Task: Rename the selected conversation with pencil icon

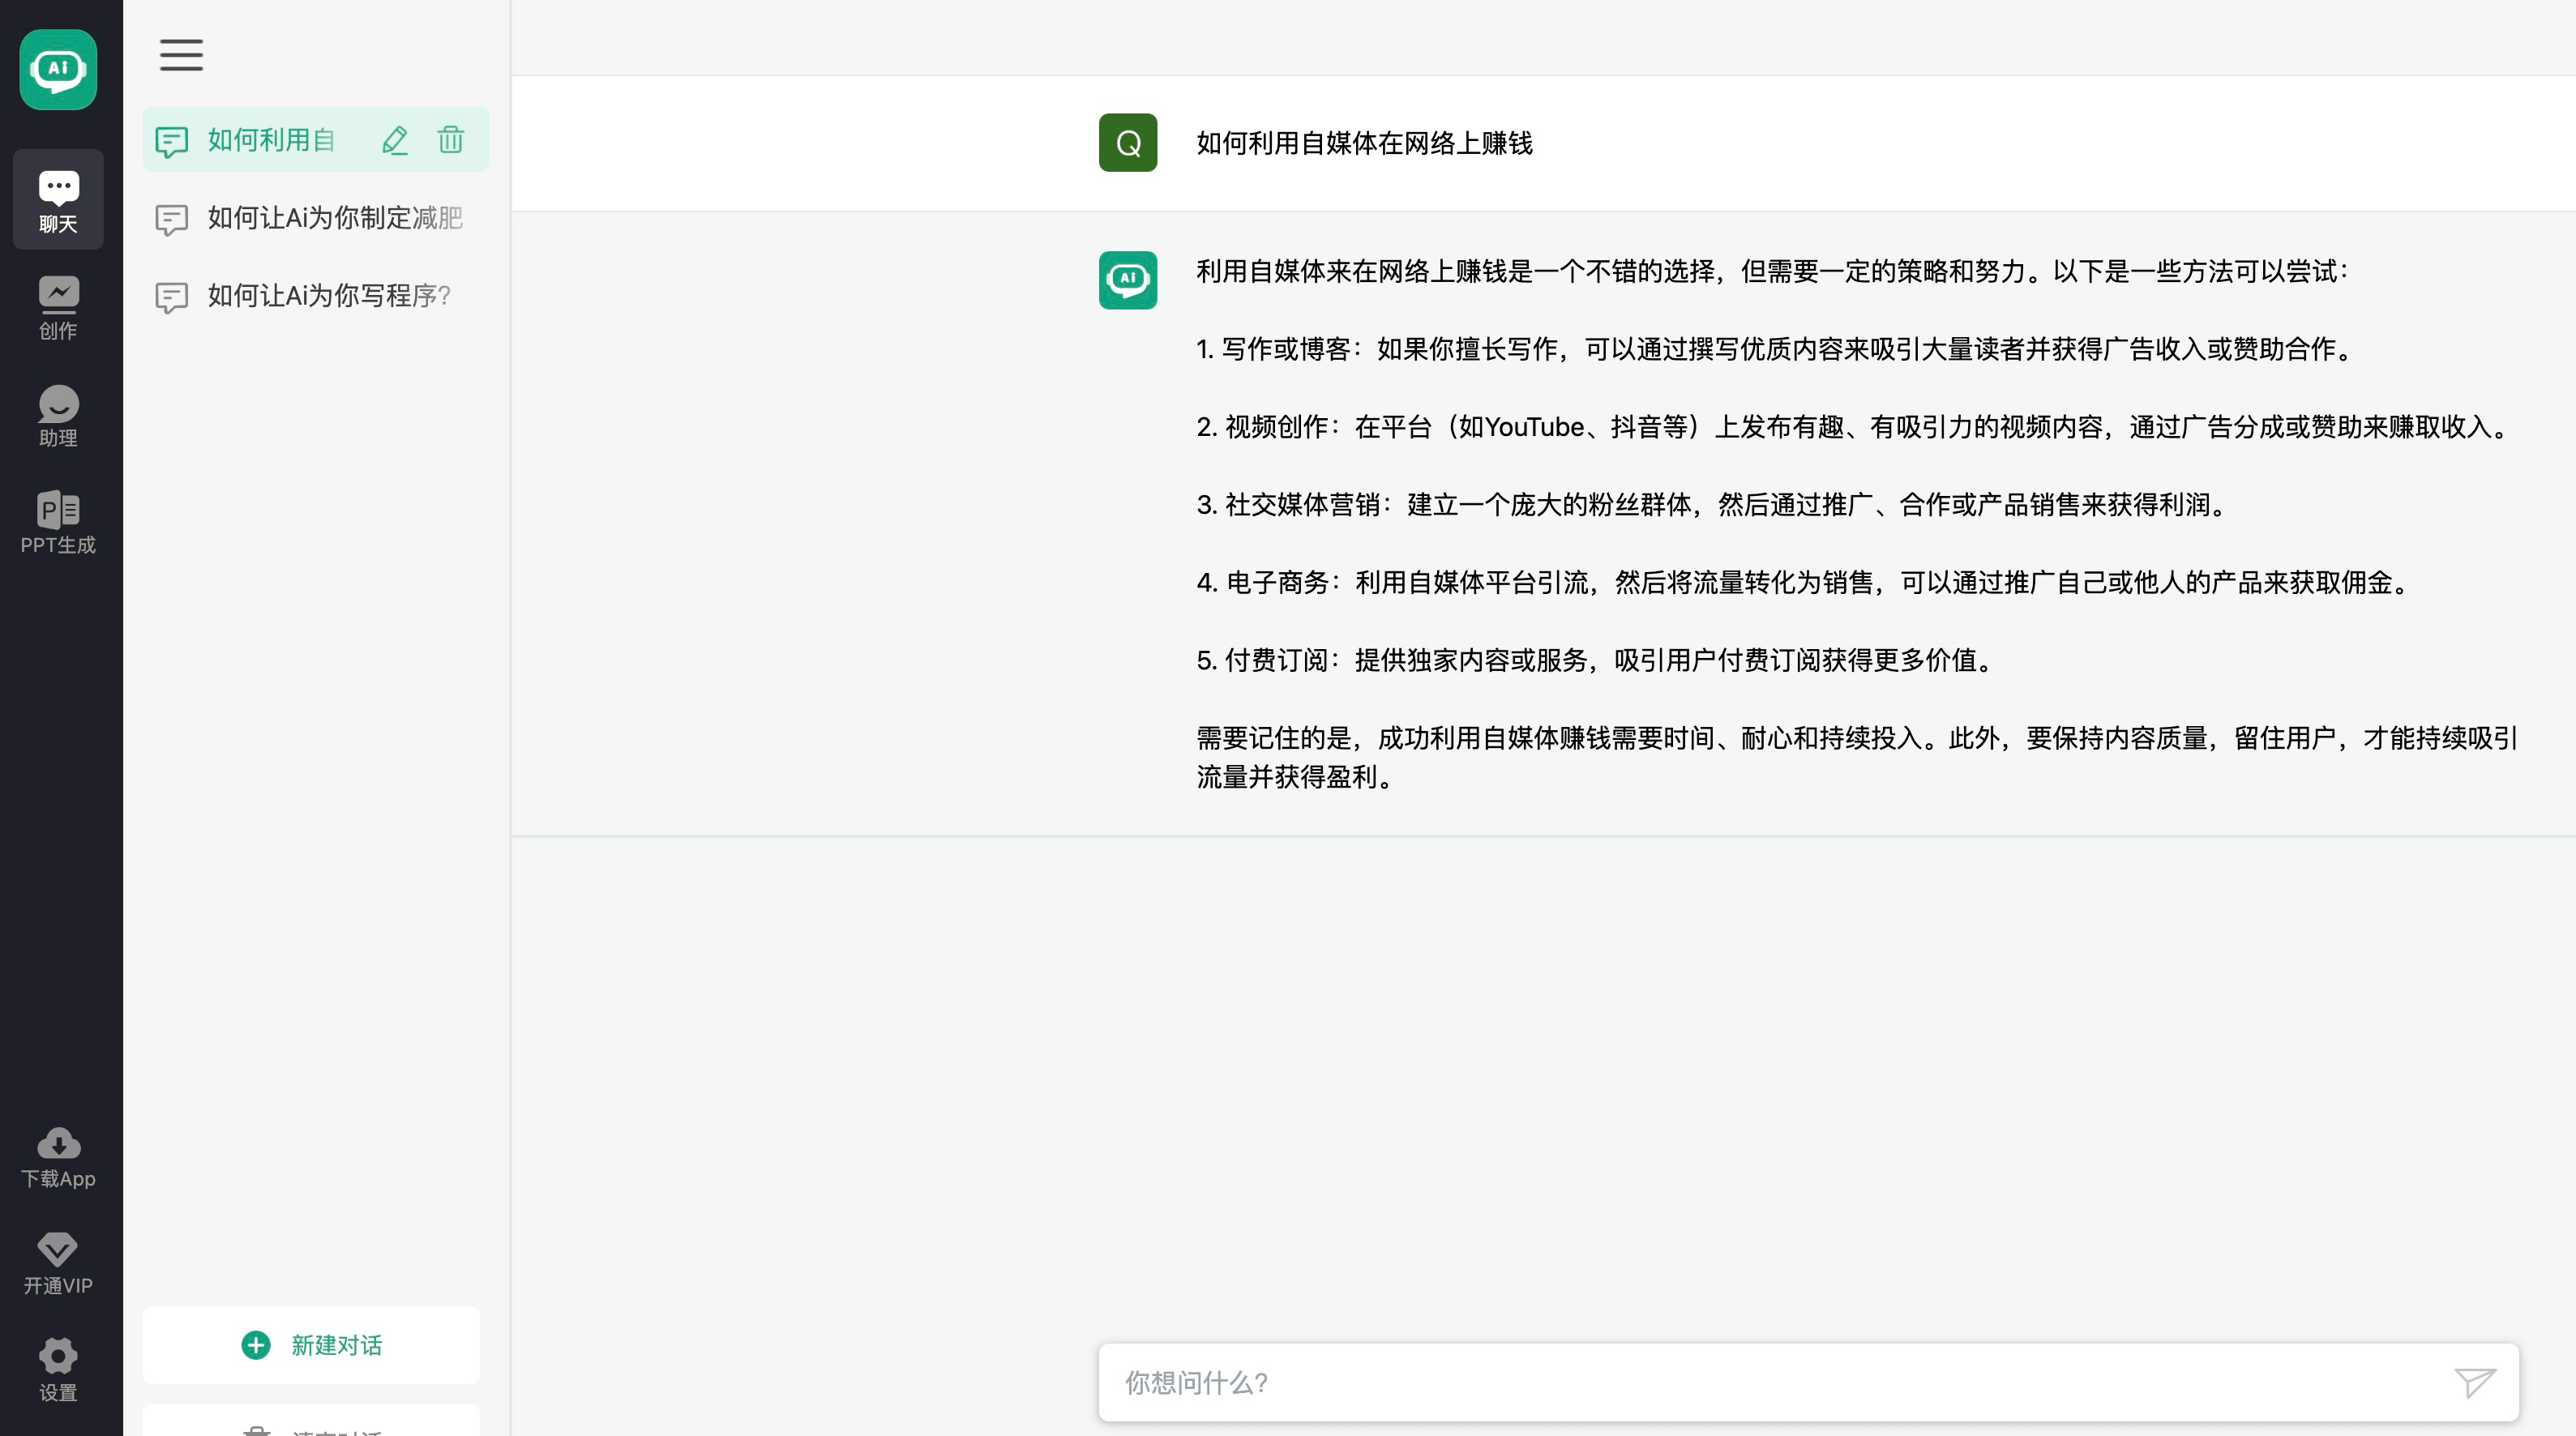Action: [x=395, y=140]
